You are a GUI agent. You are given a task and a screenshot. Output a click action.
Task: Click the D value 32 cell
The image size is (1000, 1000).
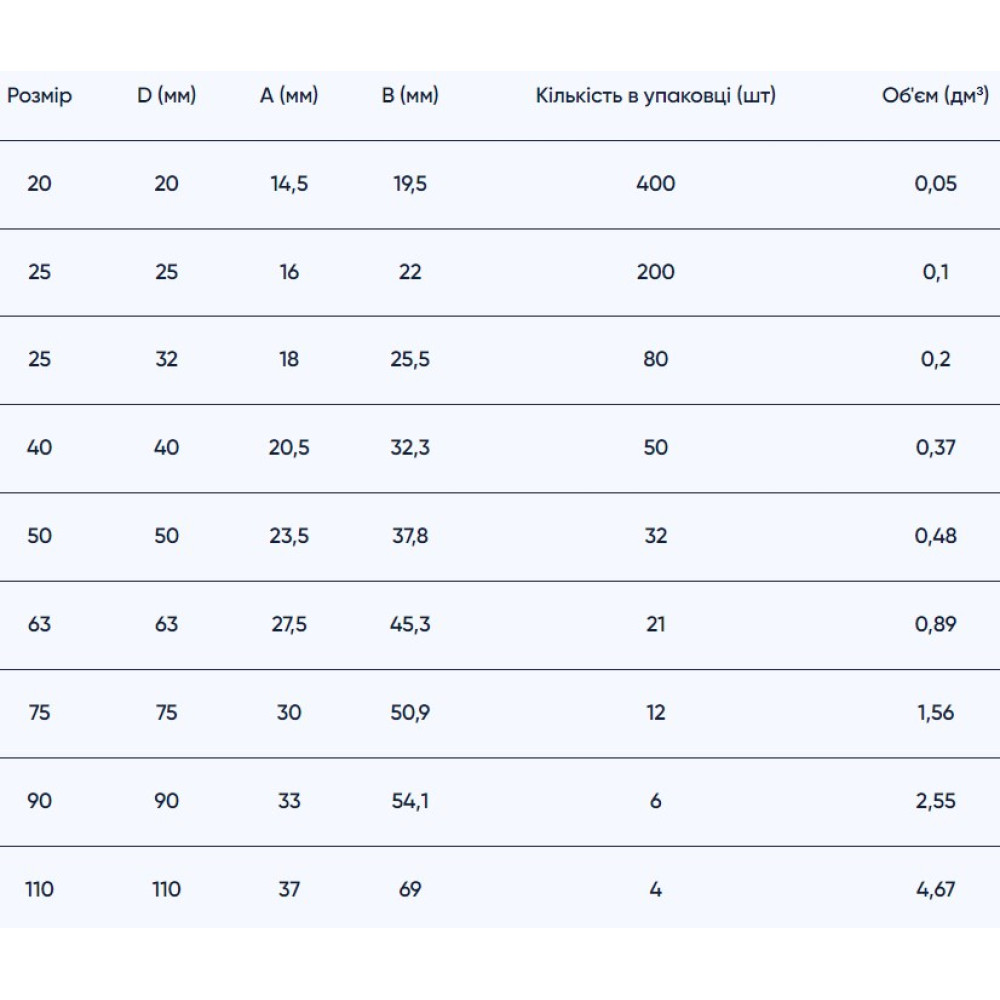[166, 359]
